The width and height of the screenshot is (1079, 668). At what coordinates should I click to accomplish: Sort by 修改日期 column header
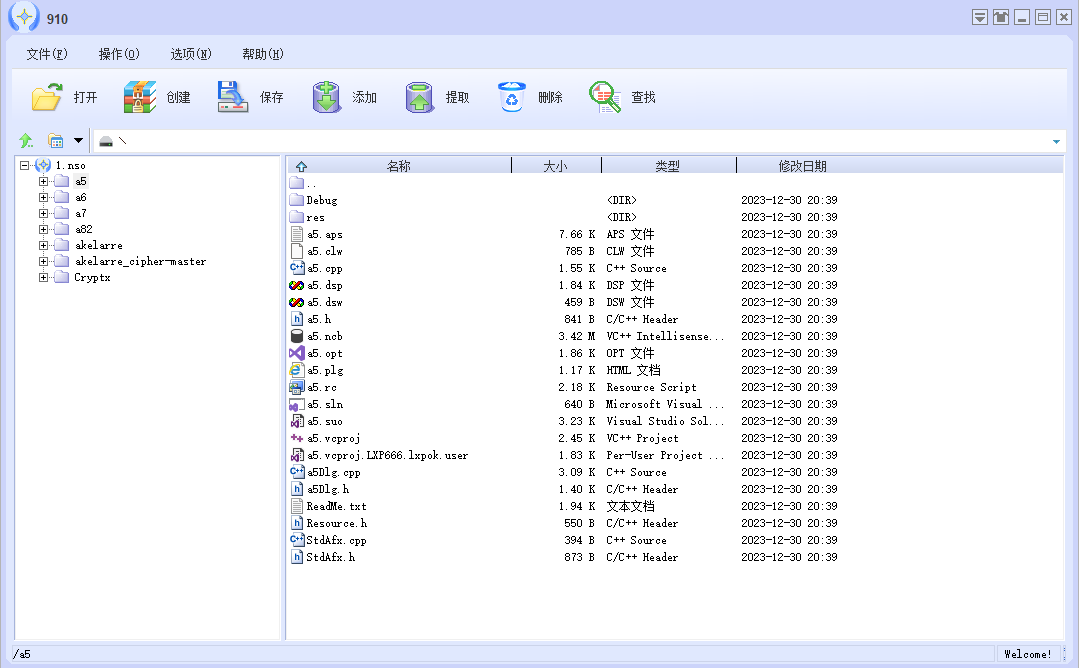[802, 166]
